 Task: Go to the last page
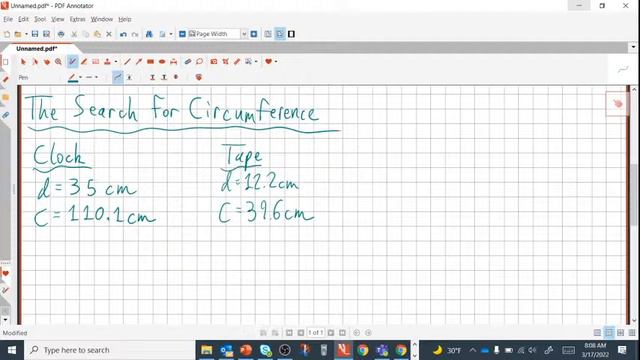[342, 333]
